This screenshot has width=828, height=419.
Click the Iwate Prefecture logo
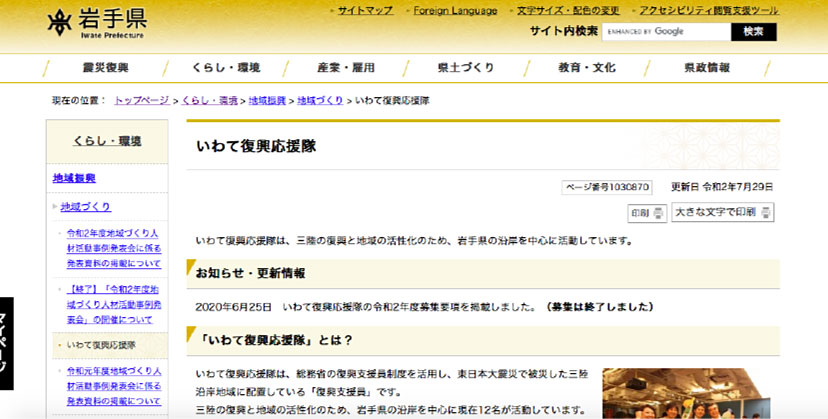point(97,23)
